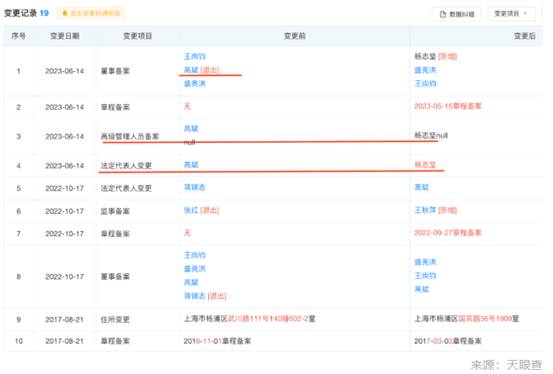
Task: Click 2016-11-01章程备案 in row 10
Action: (217, 341)
